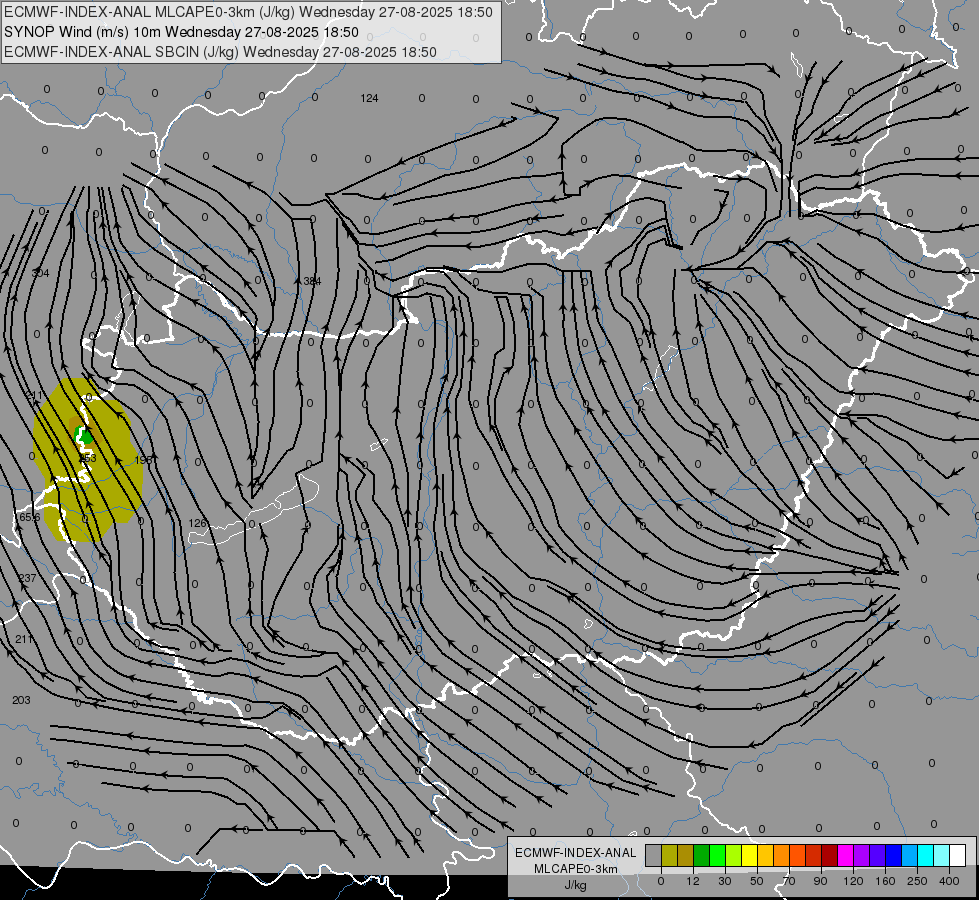Click the legend unit J/kg
979x900 pixels.
(575, 885)
